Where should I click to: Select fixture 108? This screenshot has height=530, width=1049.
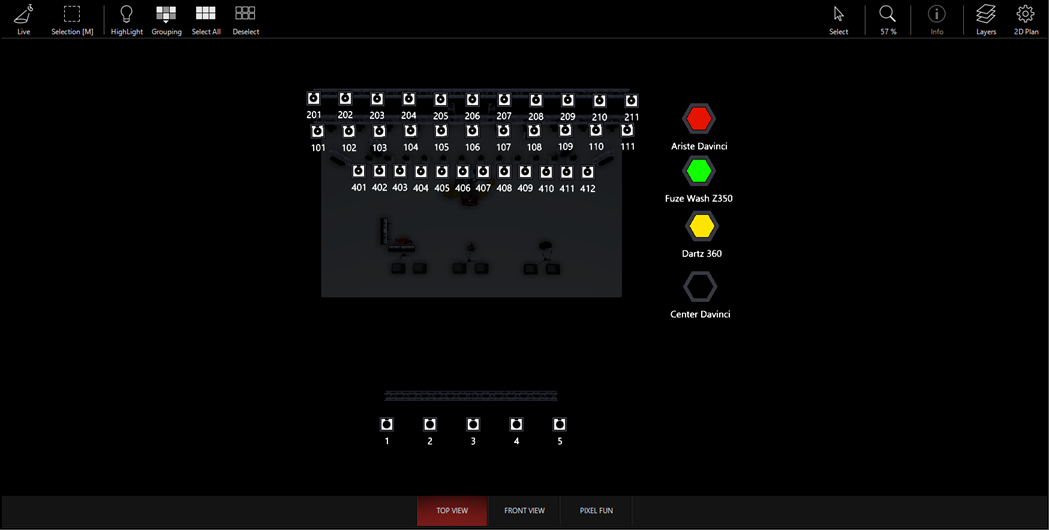pyautogui.click(x=534, y=131)
